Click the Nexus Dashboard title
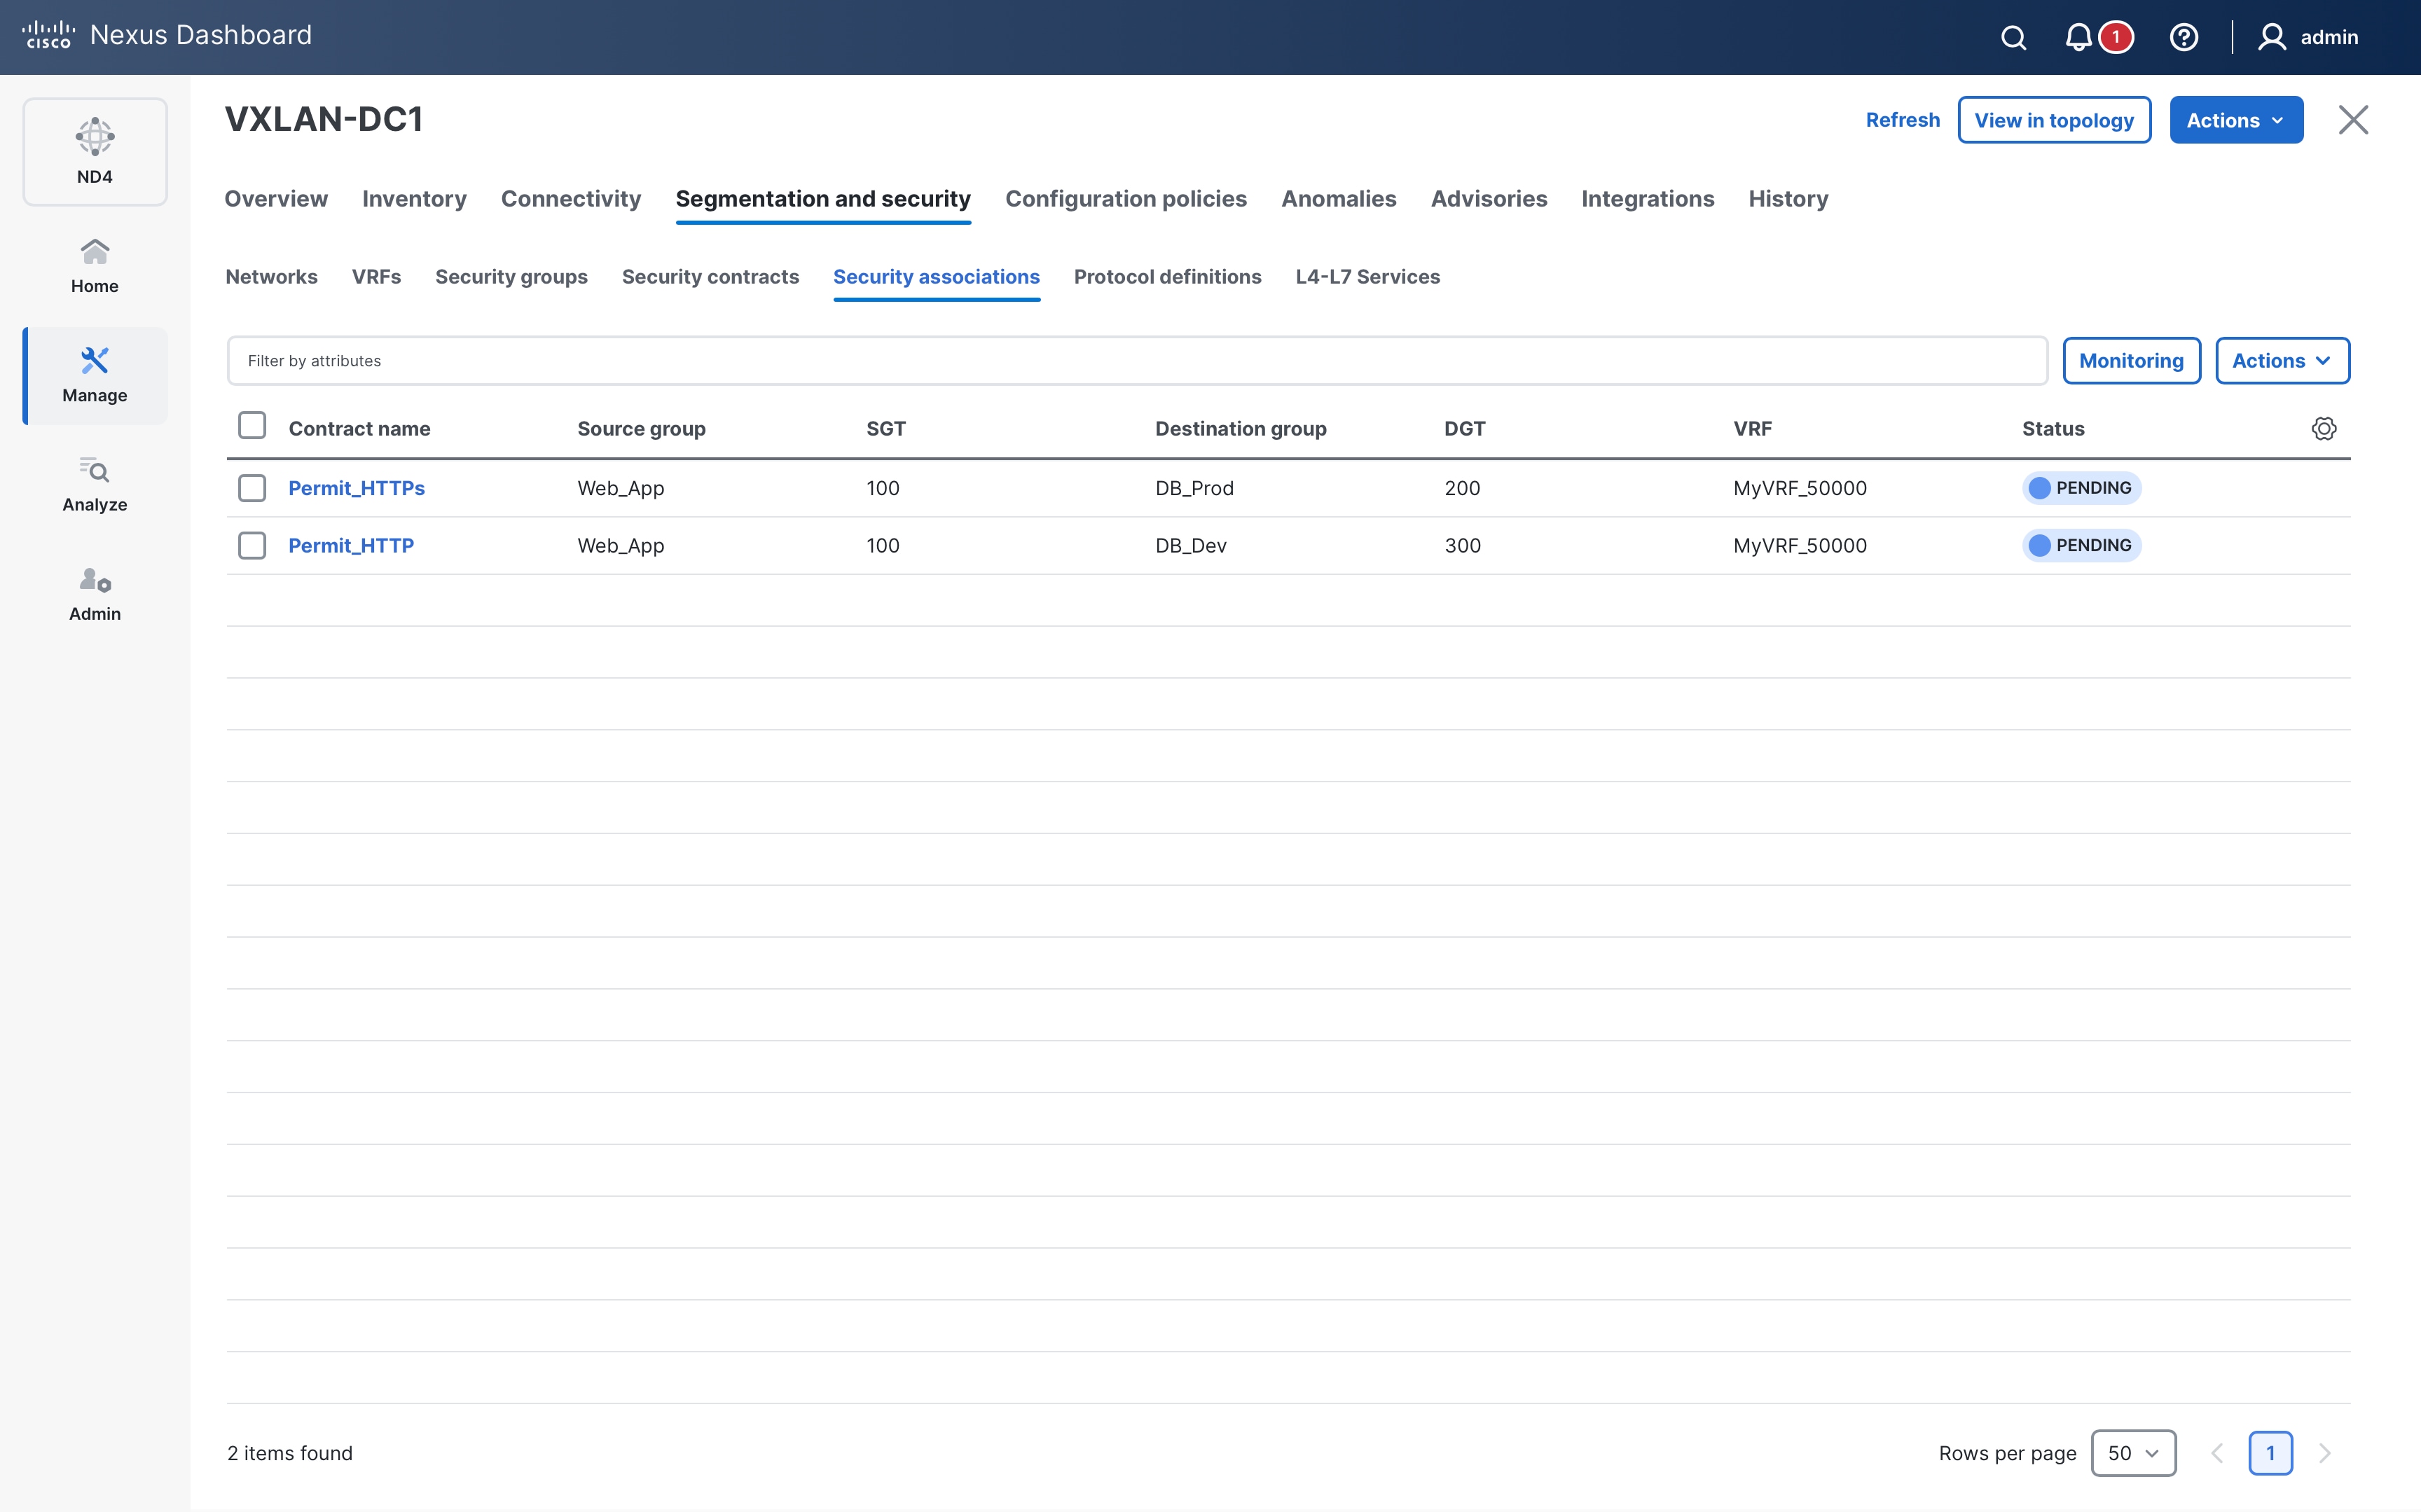This screenshot has height=1512, width=2421. tap(200, 35)
